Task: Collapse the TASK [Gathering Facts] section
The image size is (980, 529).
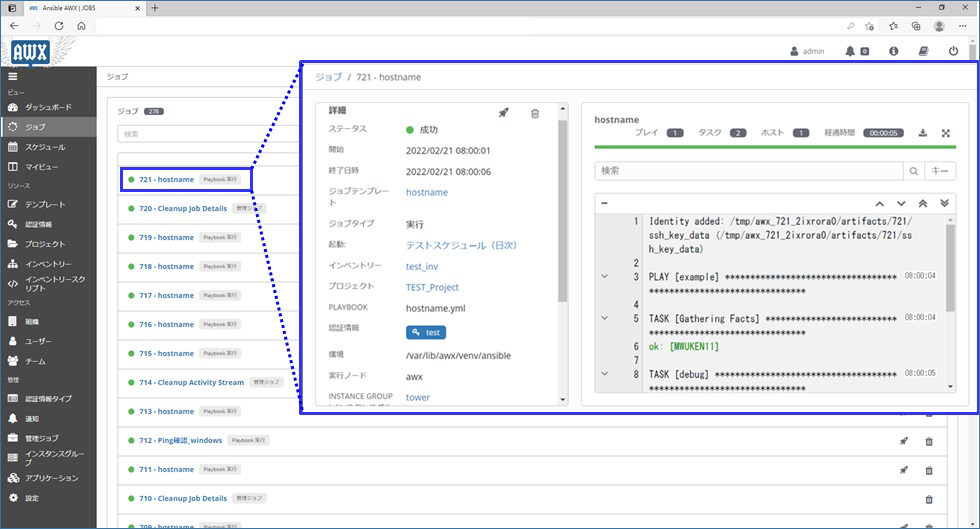Action: (604, 318)
